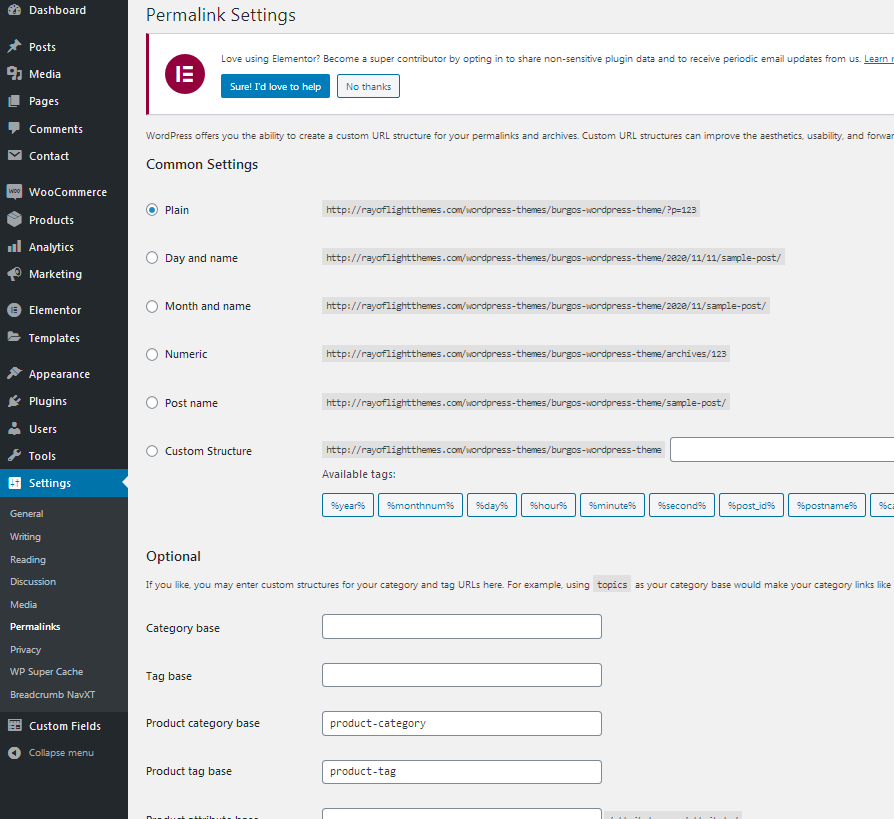This screenshot has width=894, height=819.
Task: Click "Sure! I'd love to help" button
Action: click(x=275, y=87)
